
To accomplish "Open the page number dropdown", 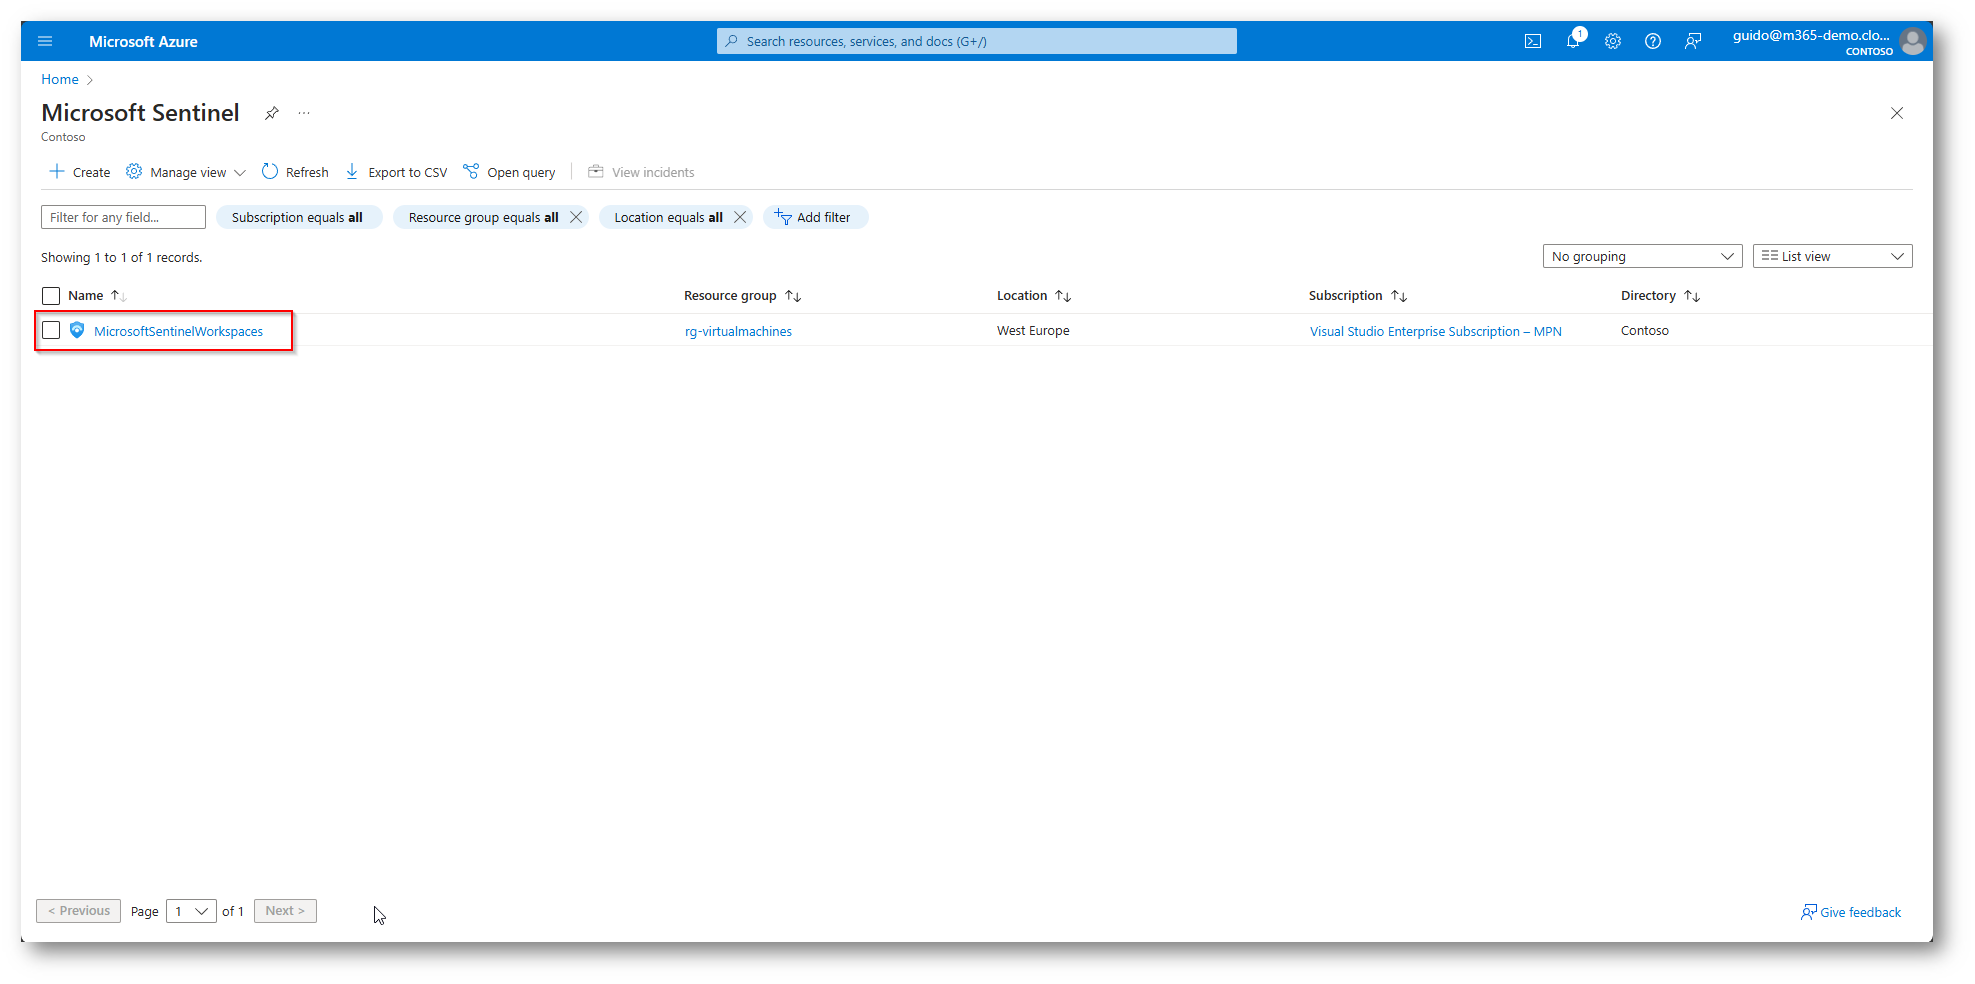I will (191, 911).
